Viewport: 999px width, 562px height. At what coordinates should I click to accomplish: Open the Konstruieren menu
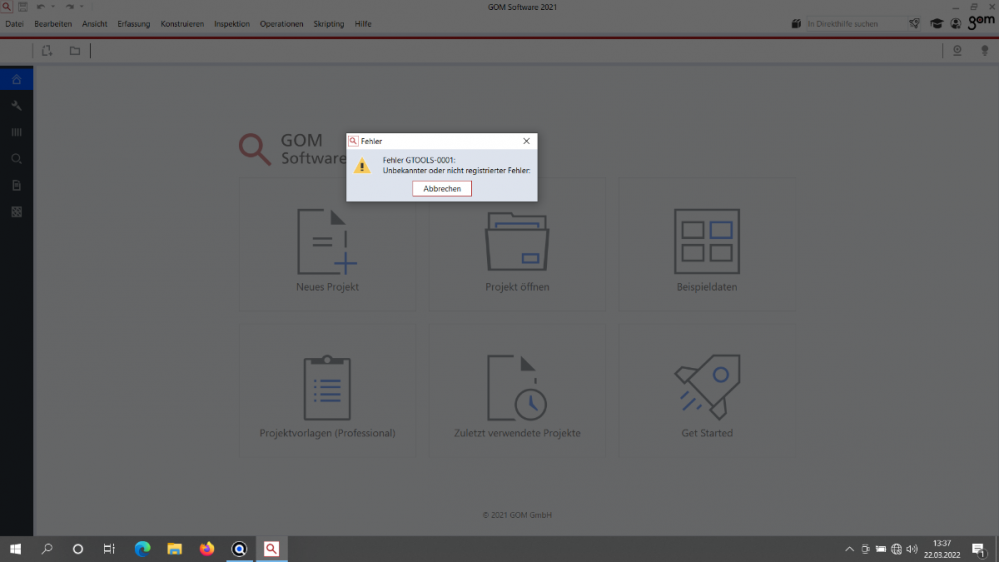click(182, 24)
